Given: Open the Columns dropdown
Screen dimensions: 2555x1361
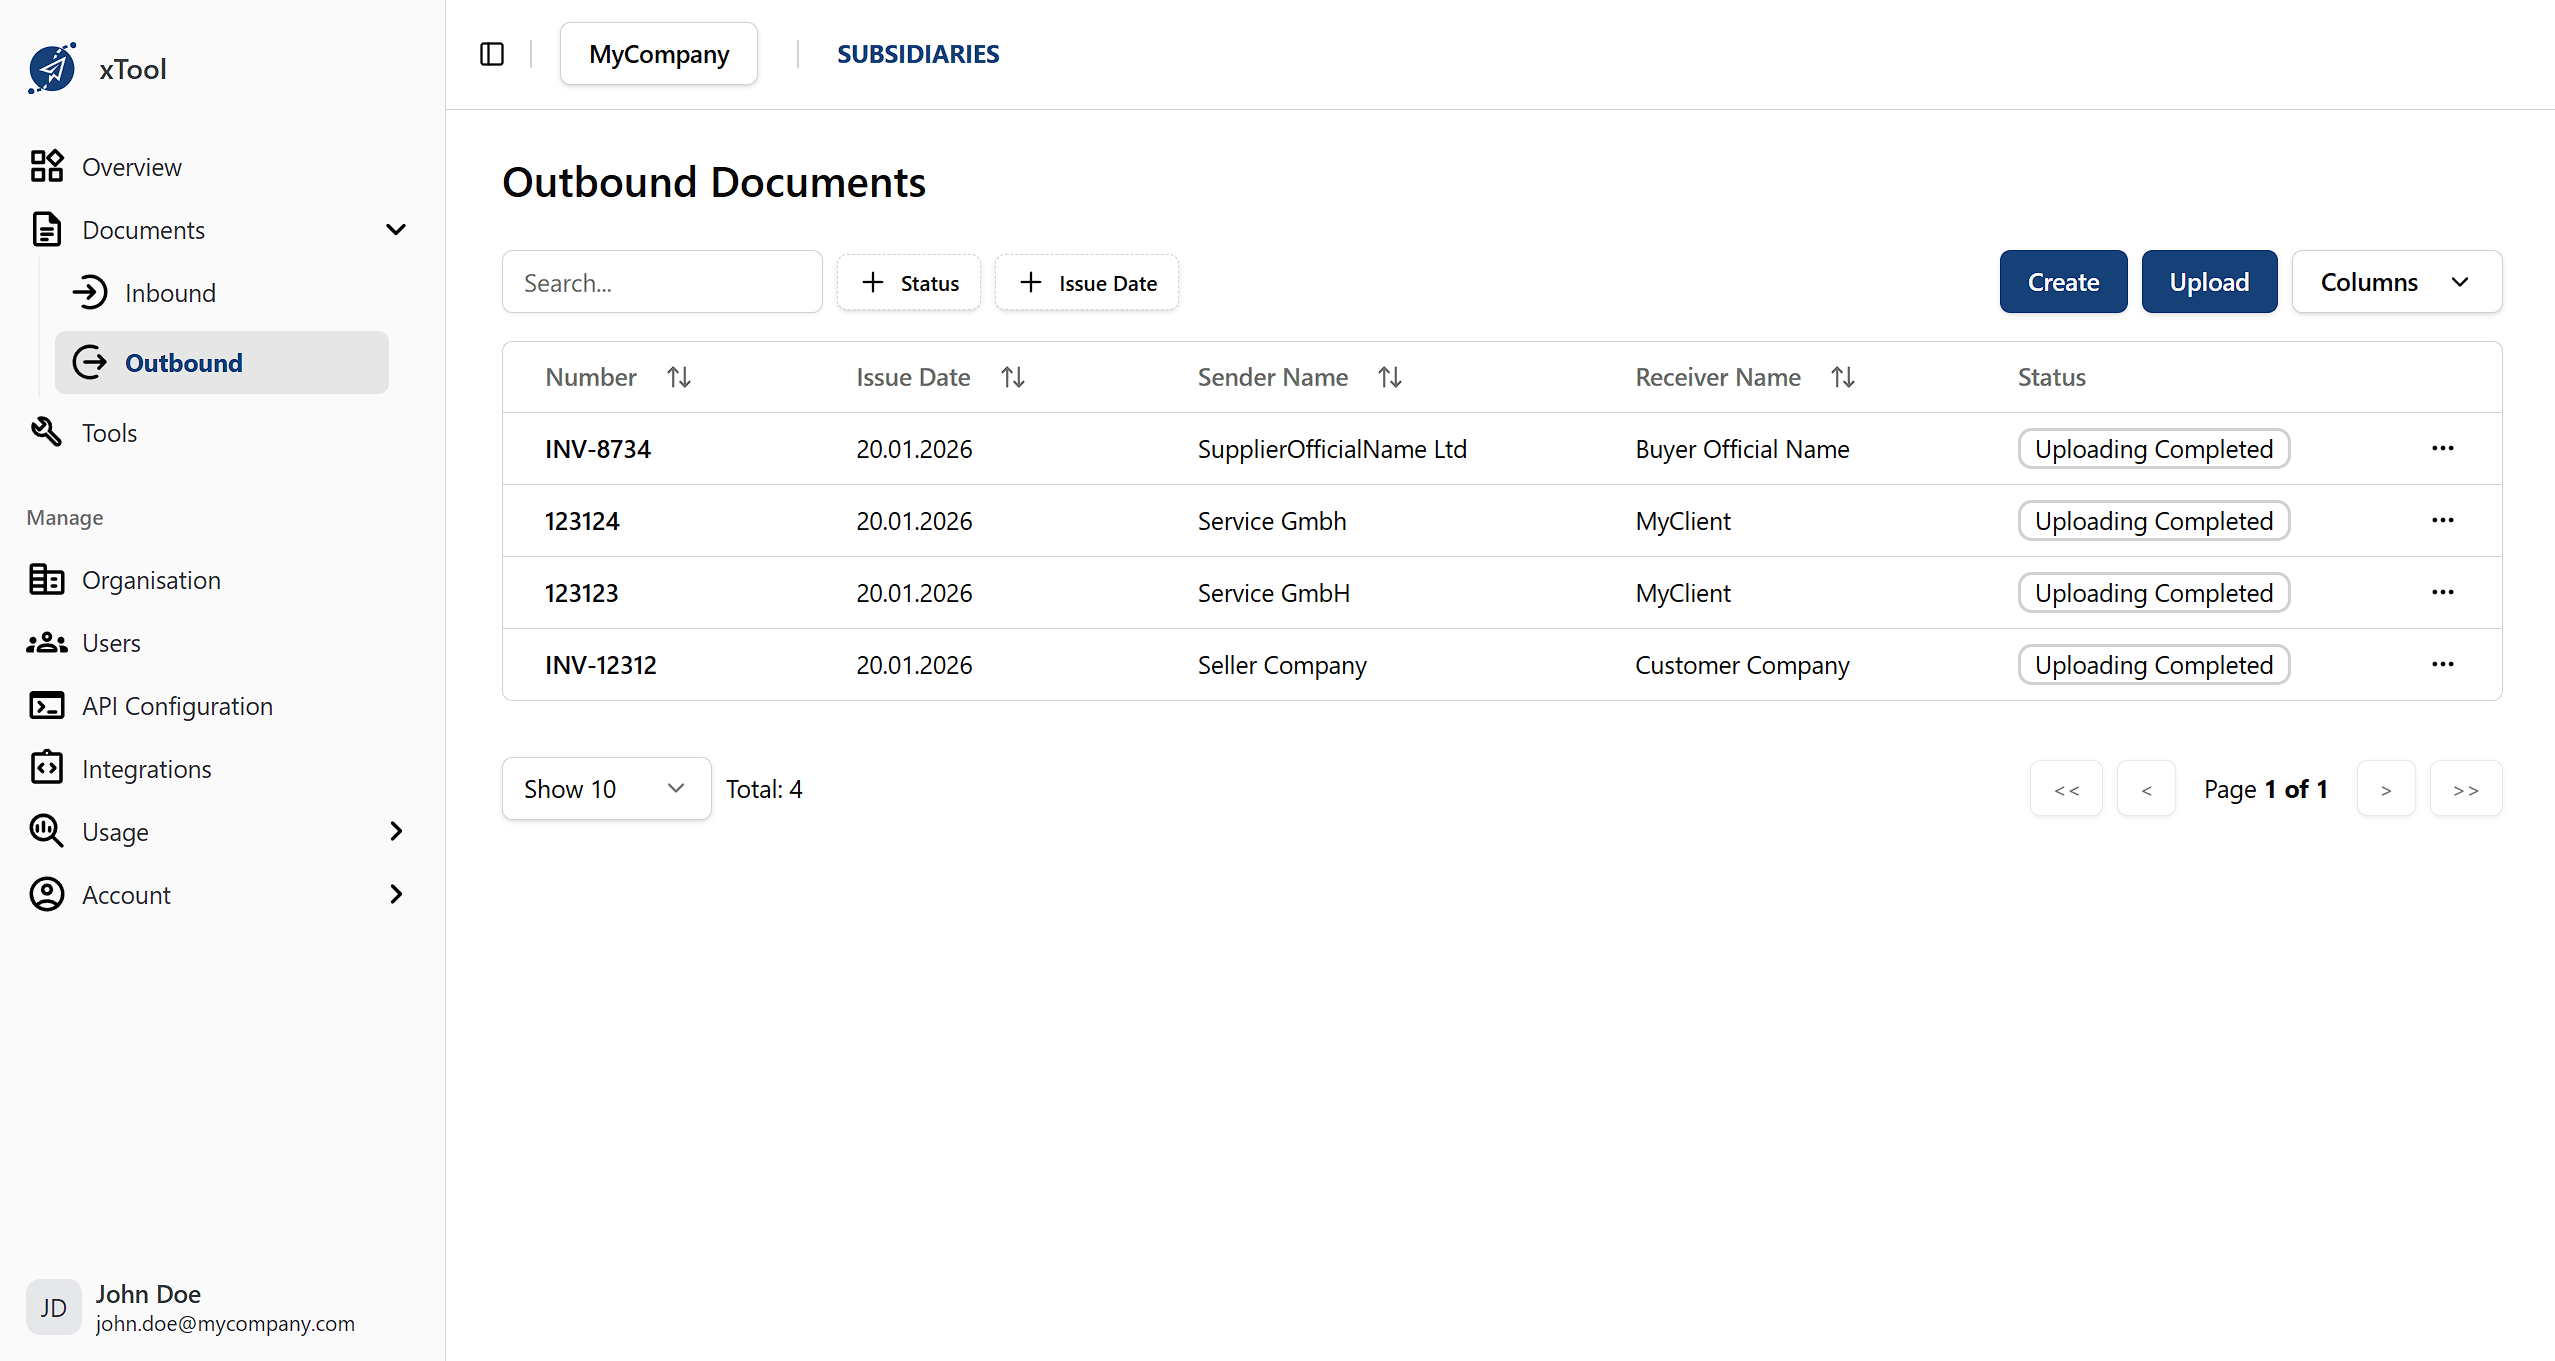Looking at the screenshot, I should (2396, 281).
